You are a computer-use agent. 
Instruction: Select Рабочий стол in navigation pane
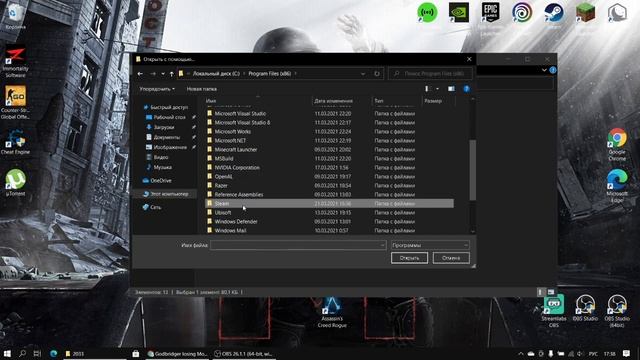tap(169, 117)
